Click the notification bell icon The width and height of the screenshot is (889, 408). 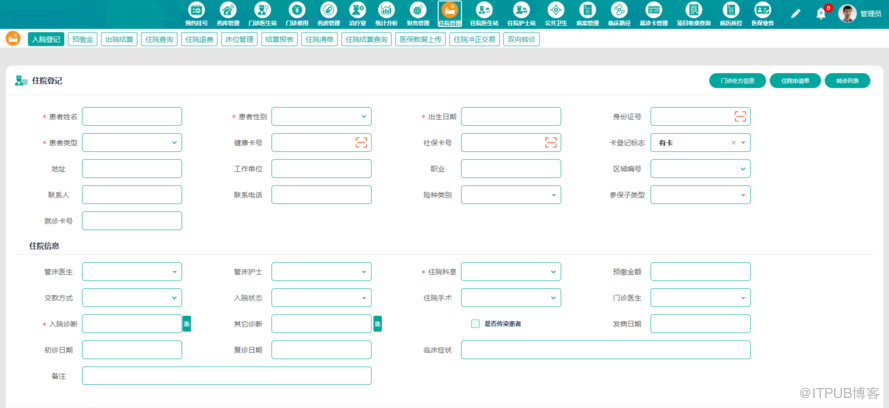pyautogui.click(x=821, y=13)
